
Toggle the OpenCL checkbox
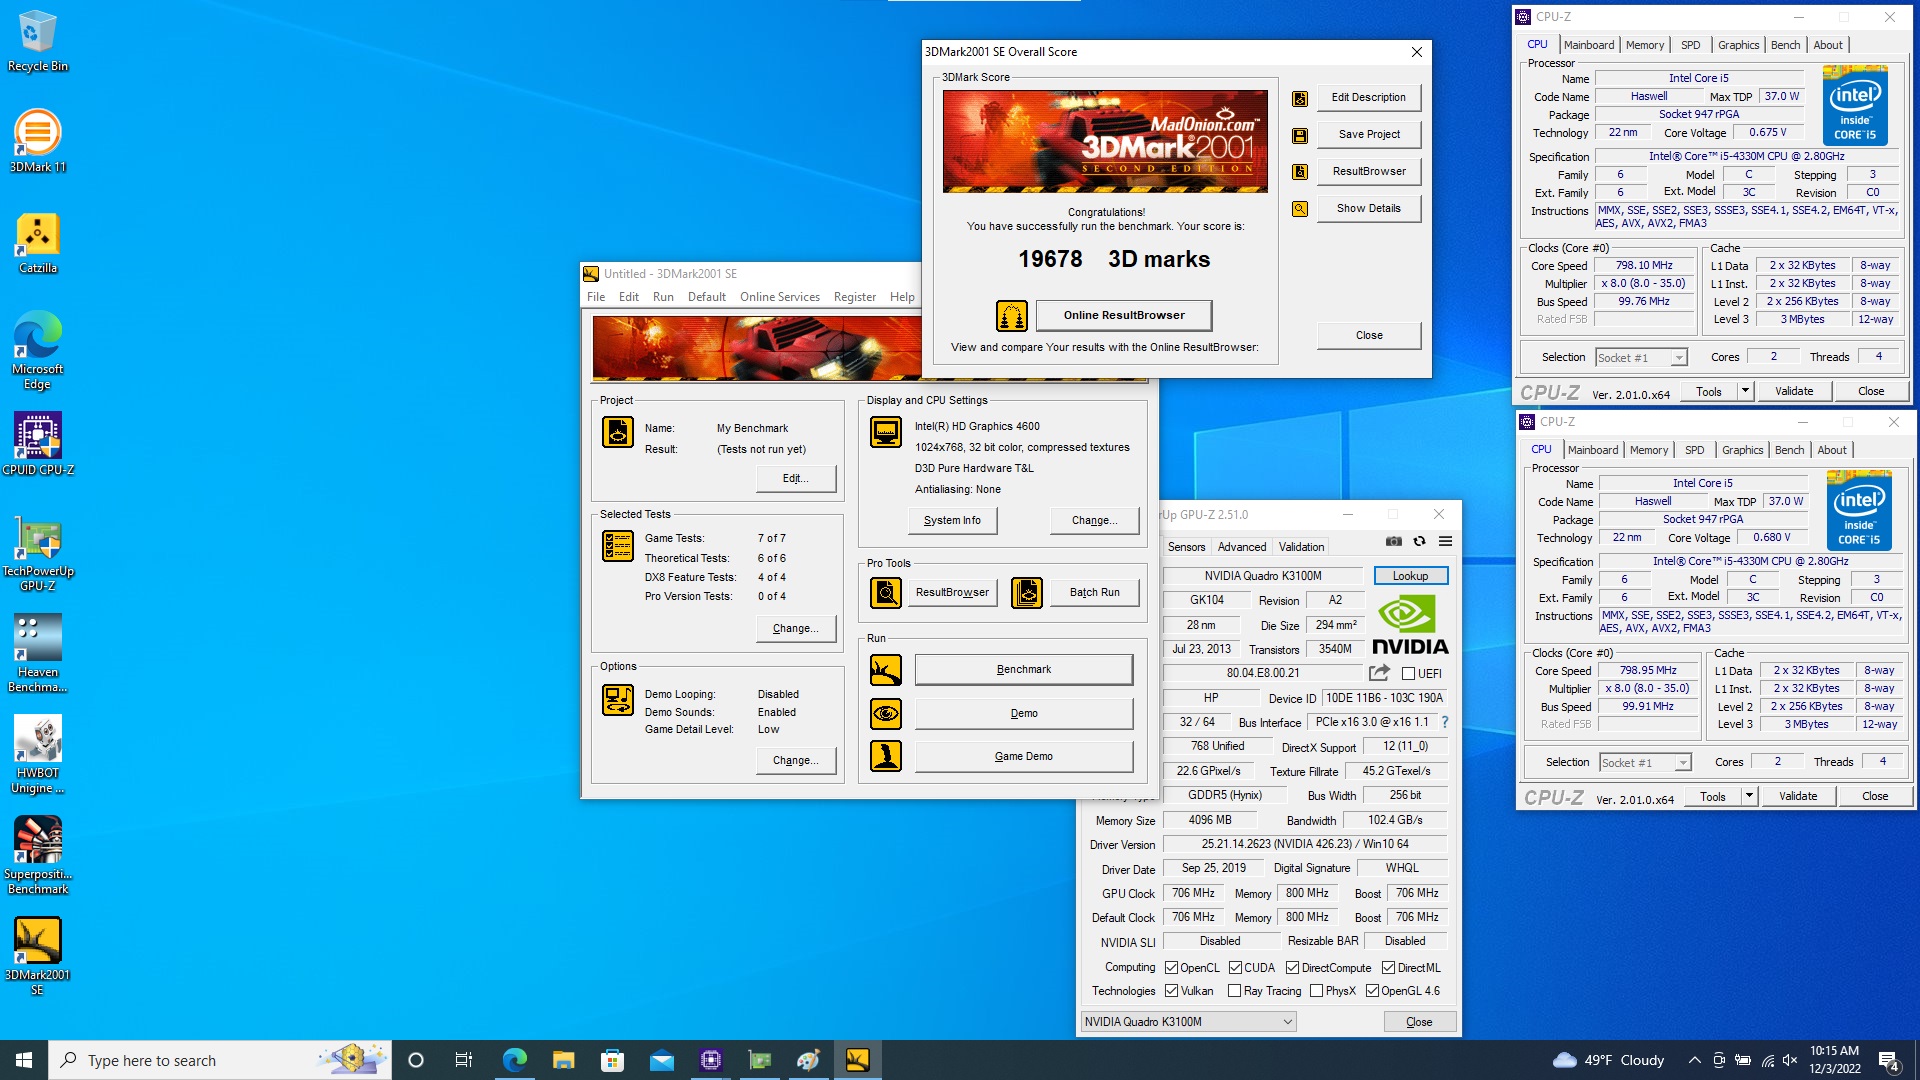[x=1172, y=968]
